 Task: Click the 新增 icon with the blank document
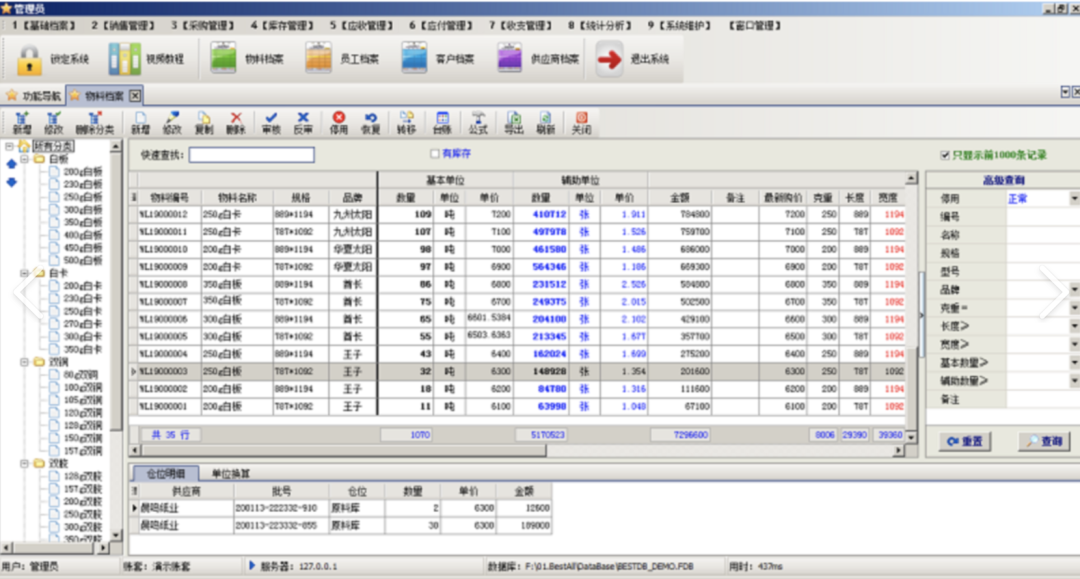[141, 123]
